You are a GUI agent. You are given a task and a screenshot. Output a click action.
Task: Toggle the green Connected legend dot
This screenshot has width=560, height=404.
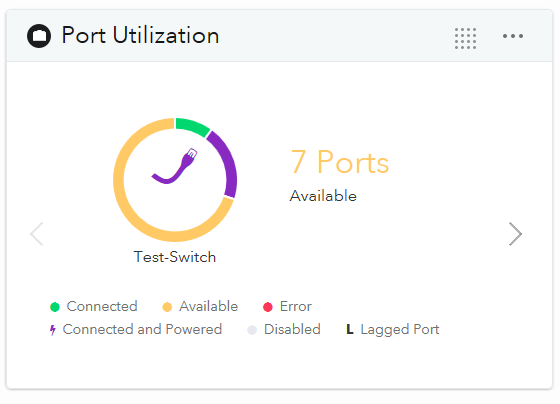pos(55,307)
